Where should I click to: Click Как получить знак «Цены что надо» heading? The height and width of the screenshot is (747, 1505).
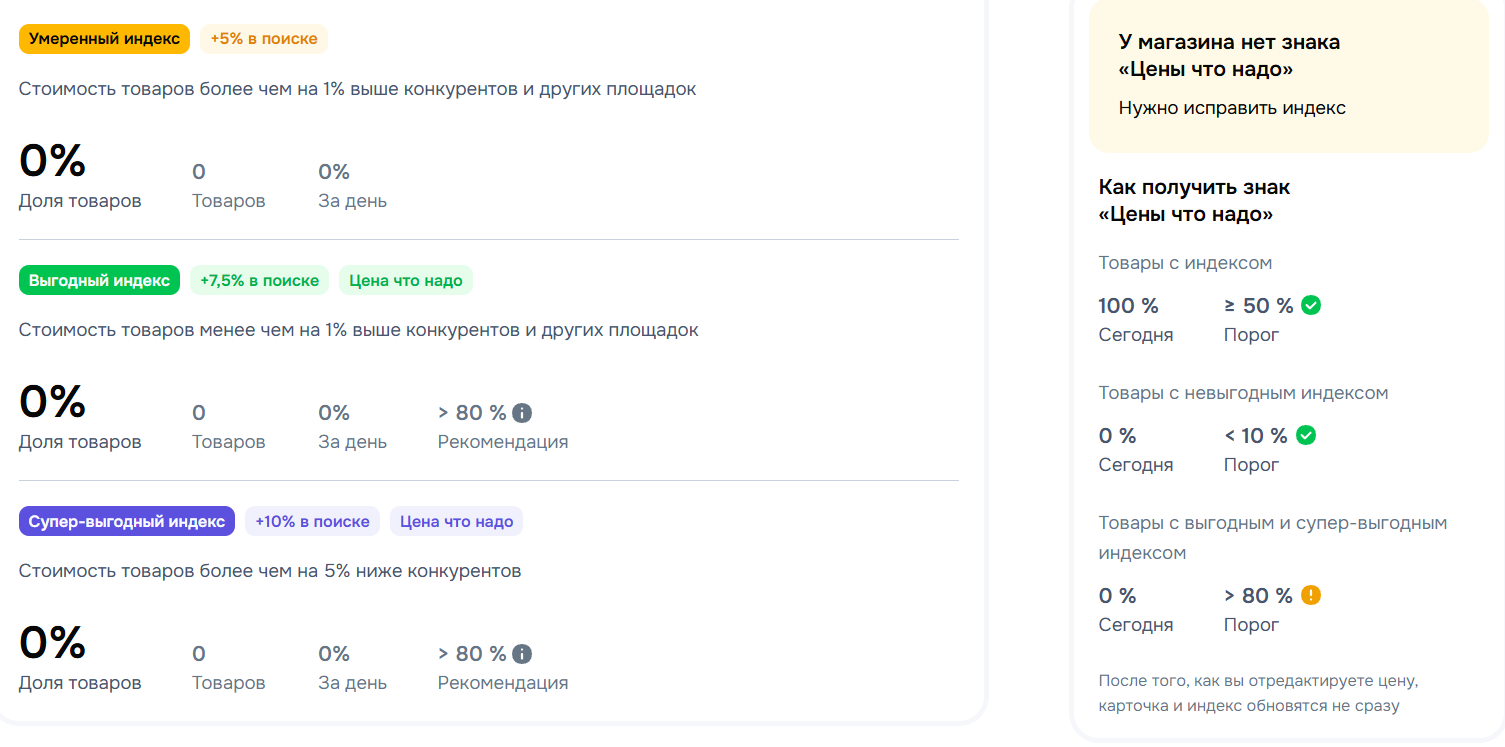tap(1194, 200)
